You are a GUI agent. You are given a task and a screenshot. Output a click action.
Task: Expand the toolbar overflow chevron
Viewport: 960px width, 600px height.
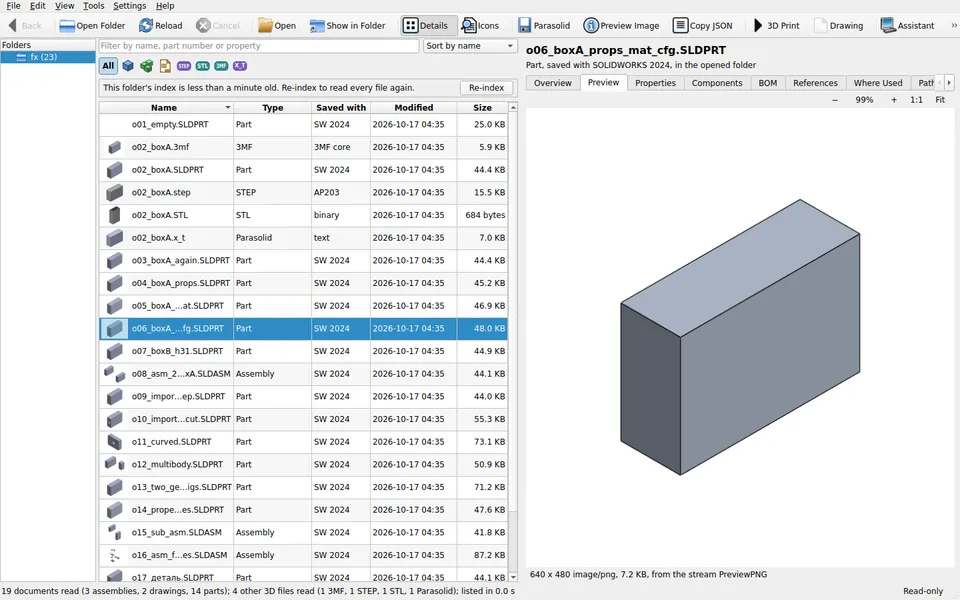(953, 26)
